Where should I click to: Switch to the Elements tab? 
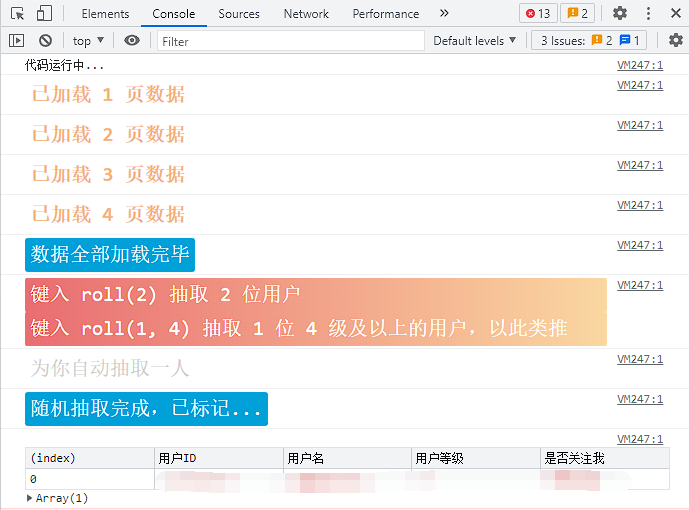[x=105, y=14]
